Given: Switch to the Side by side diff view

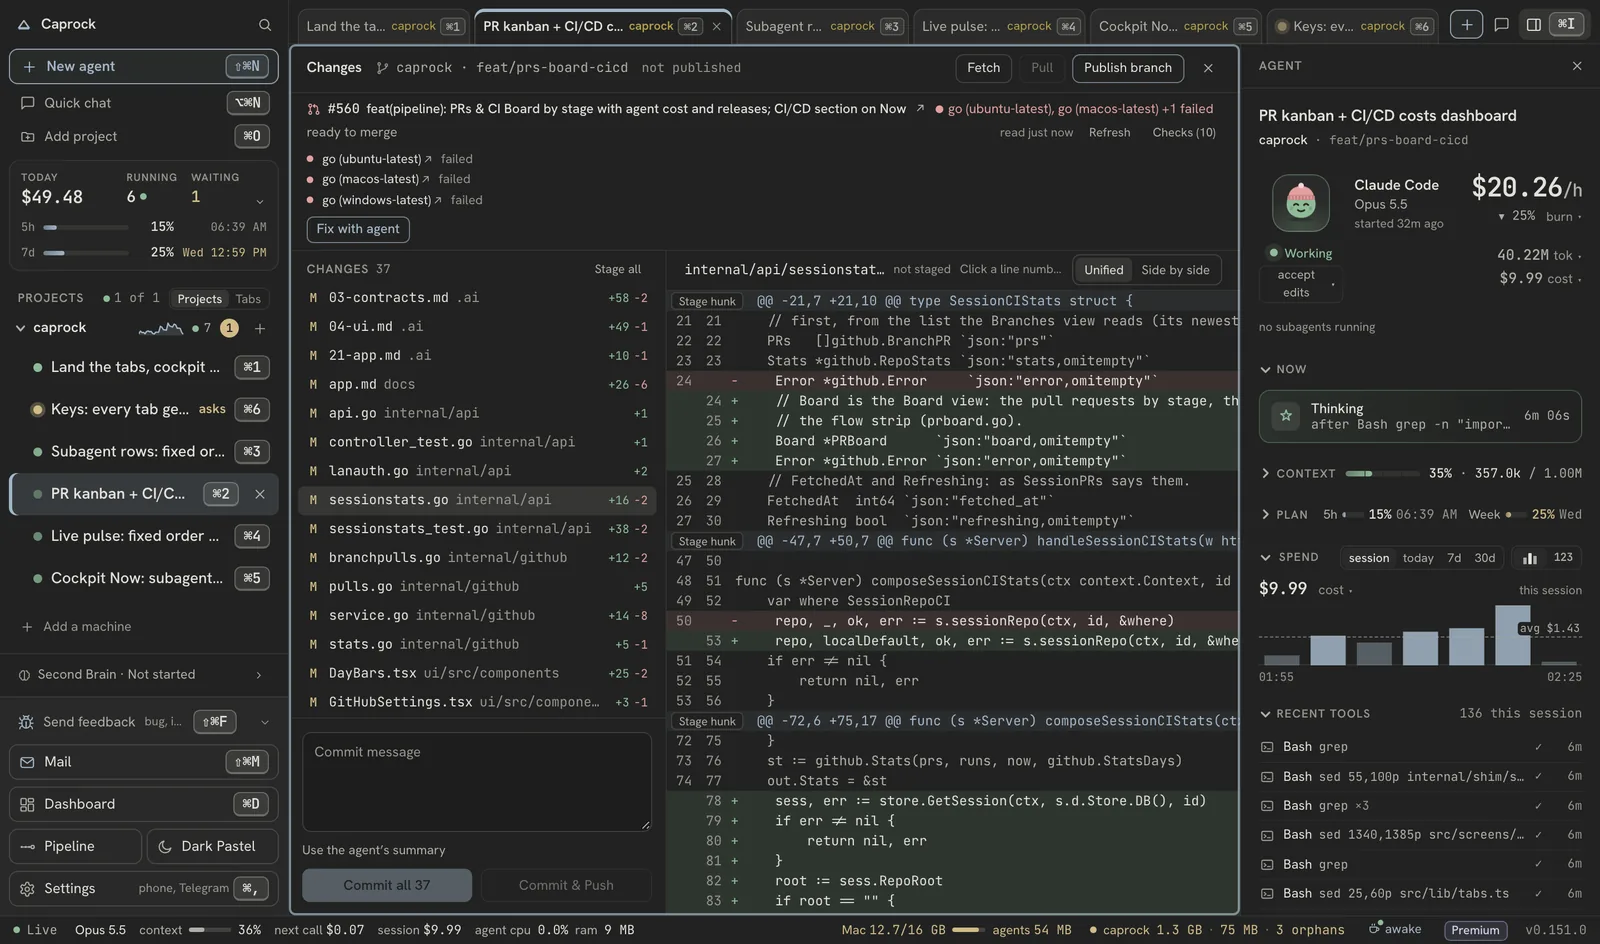Looking at the screenshot, I should (x=1175, y=270).
